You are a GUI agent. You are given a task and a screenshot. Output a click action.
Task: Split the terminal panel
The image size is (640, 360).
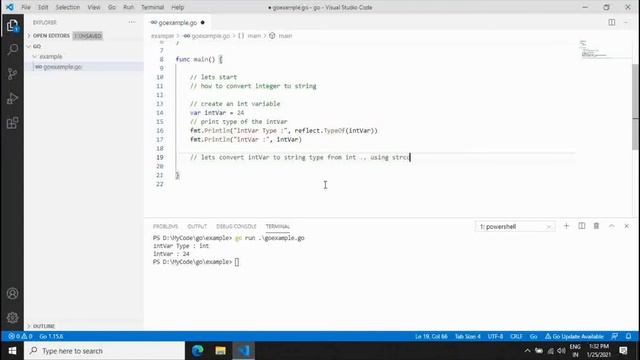coord(582,226)
